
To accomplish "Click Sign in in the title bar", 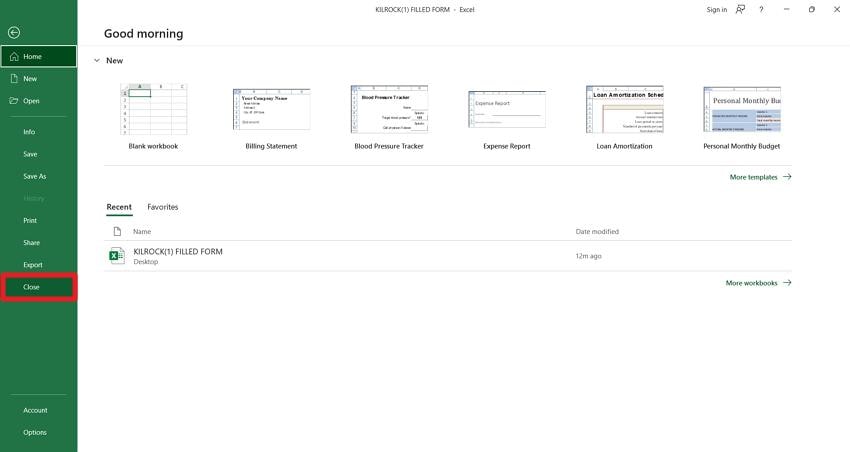I will (x=717, y=10).
